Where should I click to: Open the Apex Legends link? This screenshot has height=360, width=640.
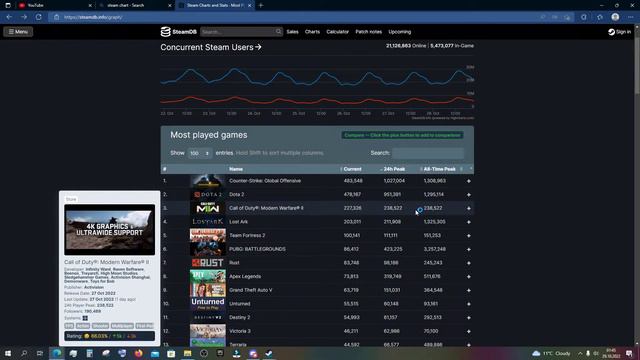click(x=245, y=276)
